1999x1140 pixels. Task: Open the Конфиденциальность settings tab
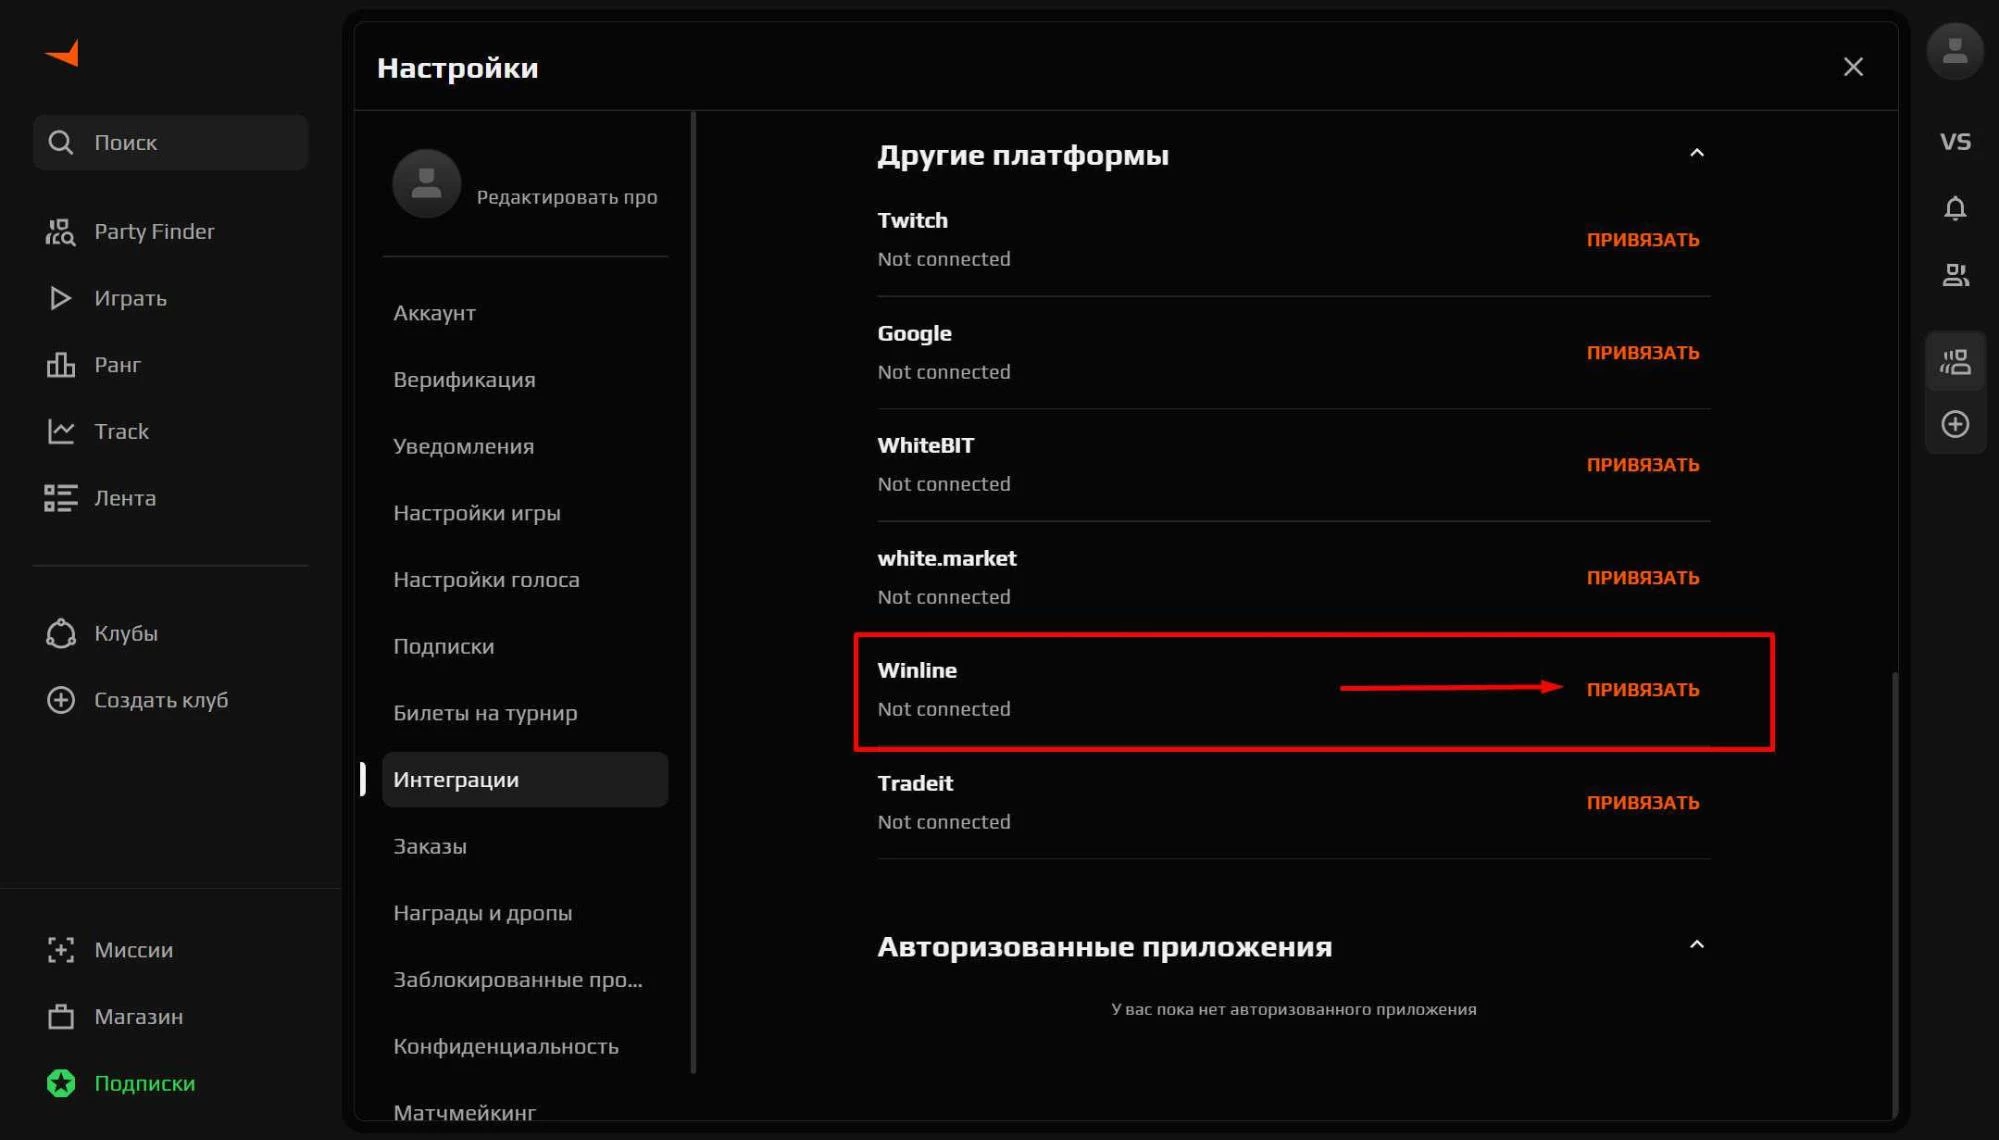coord(525,1046)
